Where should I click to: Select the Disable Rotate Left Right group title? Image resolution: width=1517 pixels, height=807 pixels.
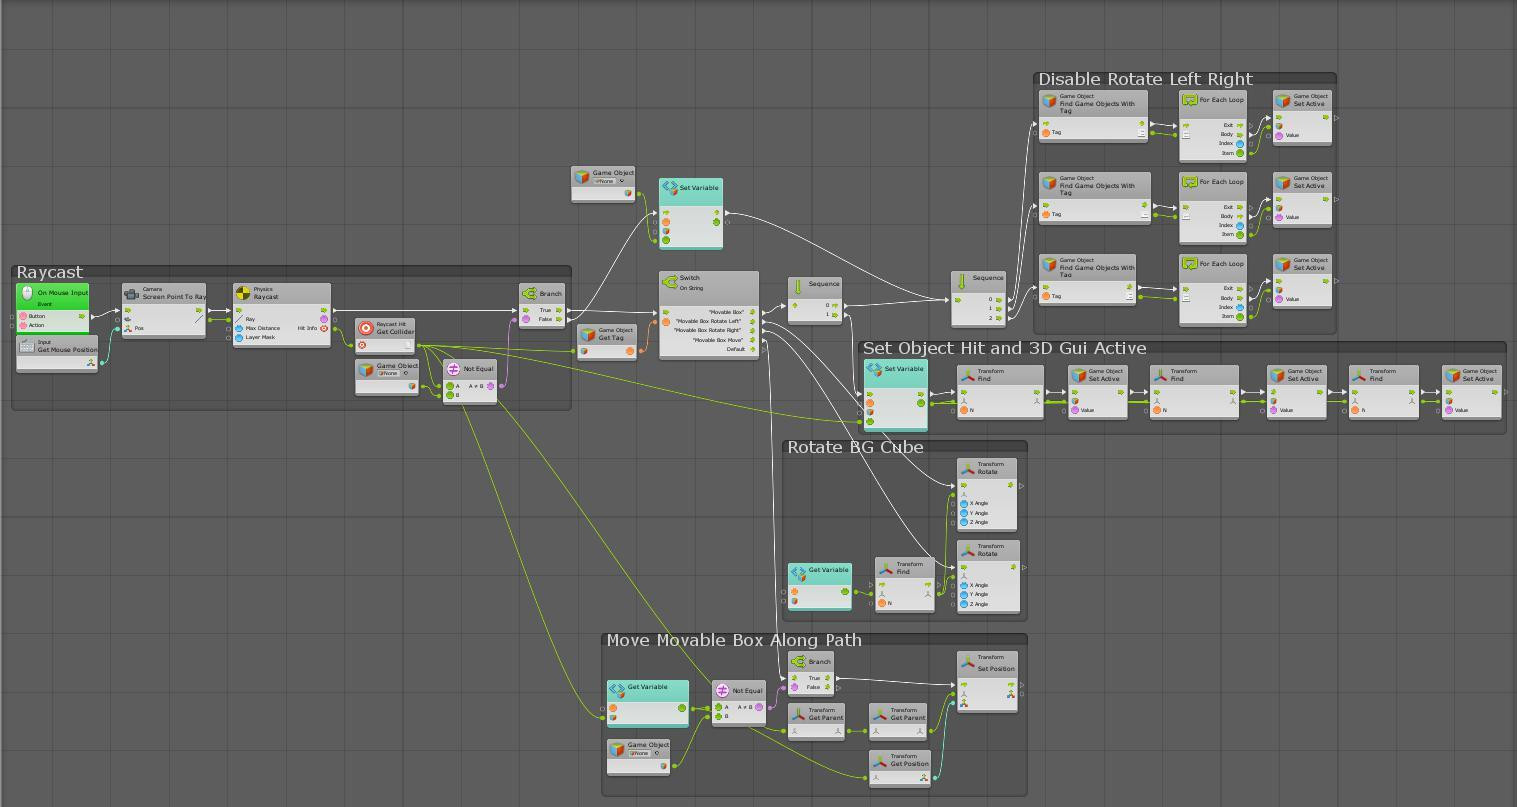[1145, 79]
